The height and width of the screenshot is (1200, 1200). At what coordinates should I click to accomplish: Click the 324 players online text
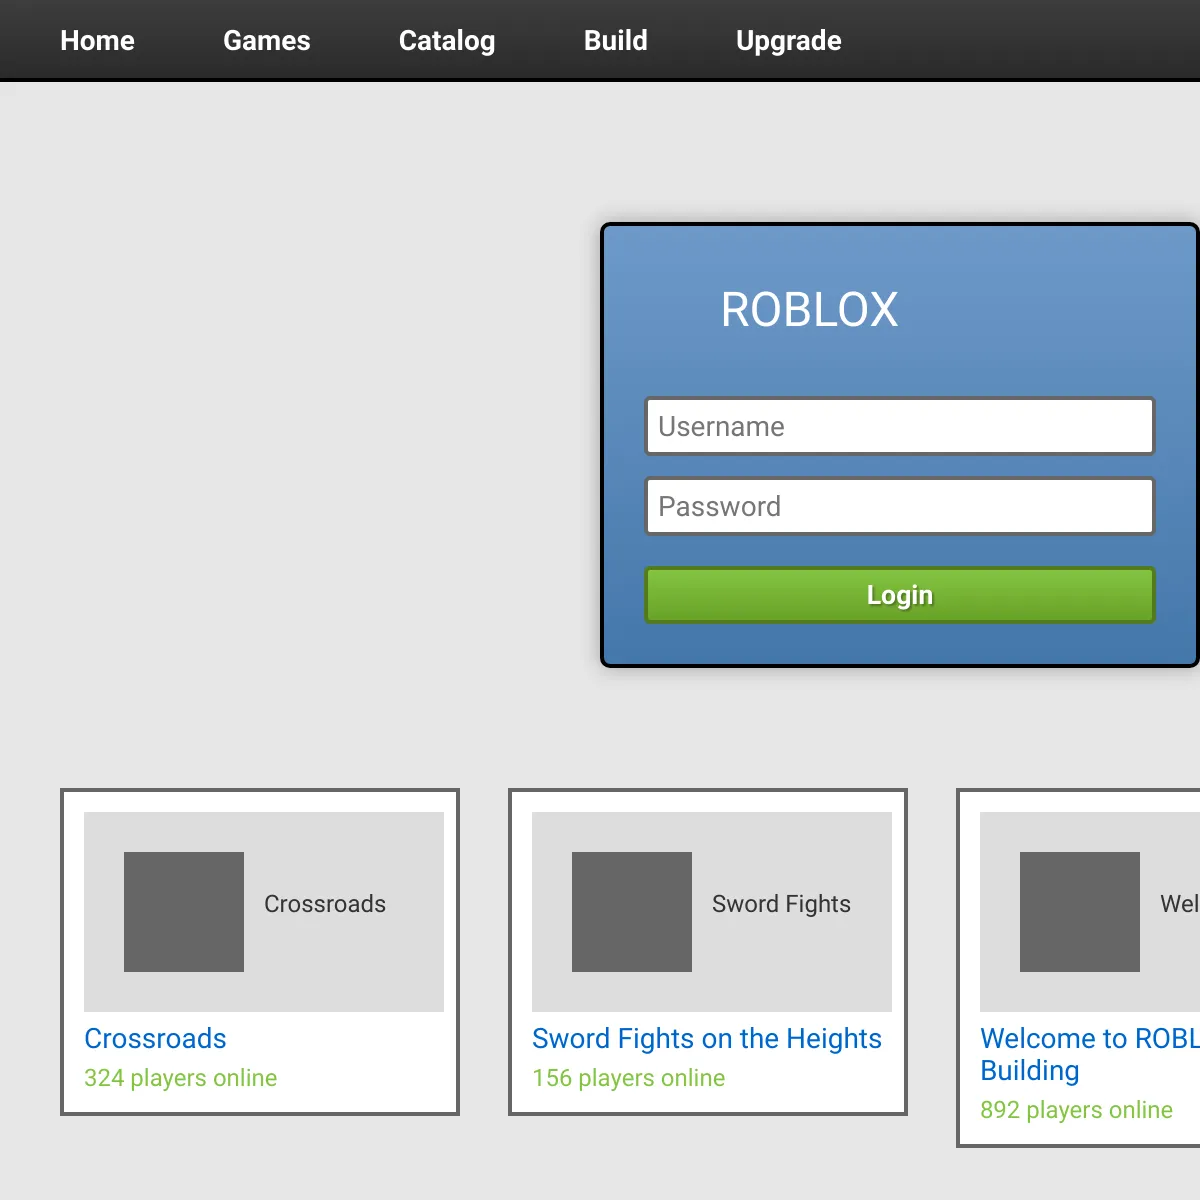pos(181,1078)
